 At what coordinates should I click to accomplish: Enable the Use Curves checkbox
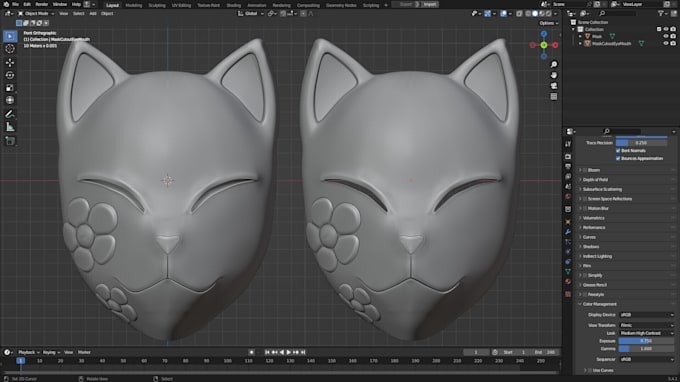(x=589, y=370)
